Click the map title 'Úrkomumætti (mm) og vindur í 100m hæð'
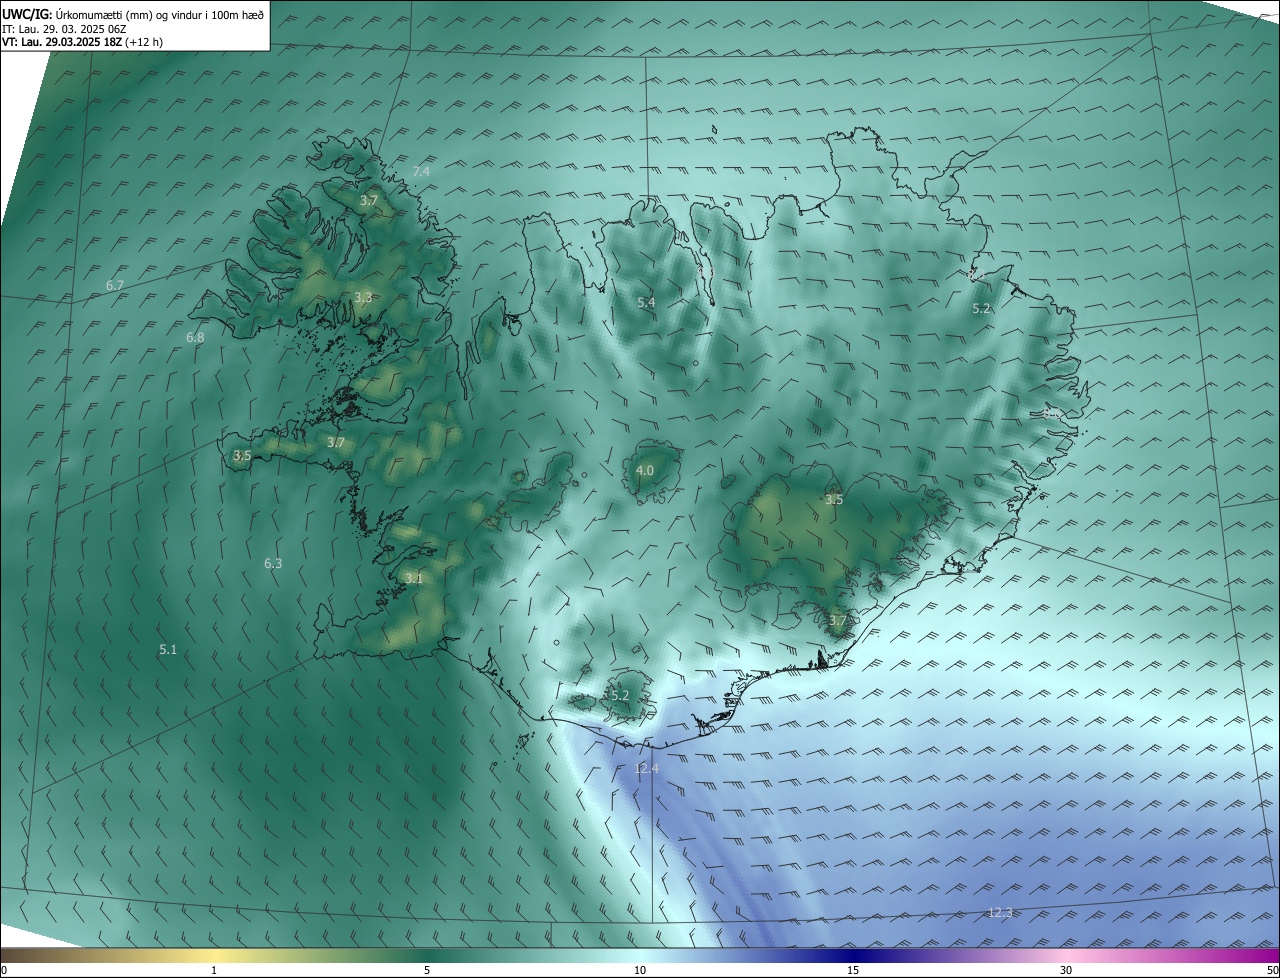Image resolution: width=1280 pixels, height=978 pixels. click(x=160, y=14)
